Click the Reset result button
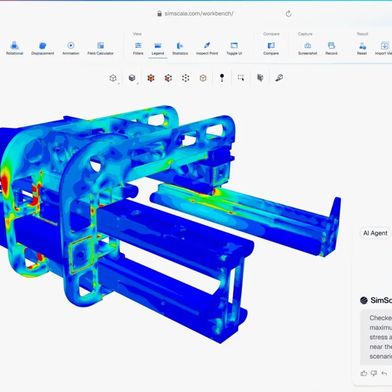Image resolution: width=392 pixels, height=392 pixels. pos(362,48)
